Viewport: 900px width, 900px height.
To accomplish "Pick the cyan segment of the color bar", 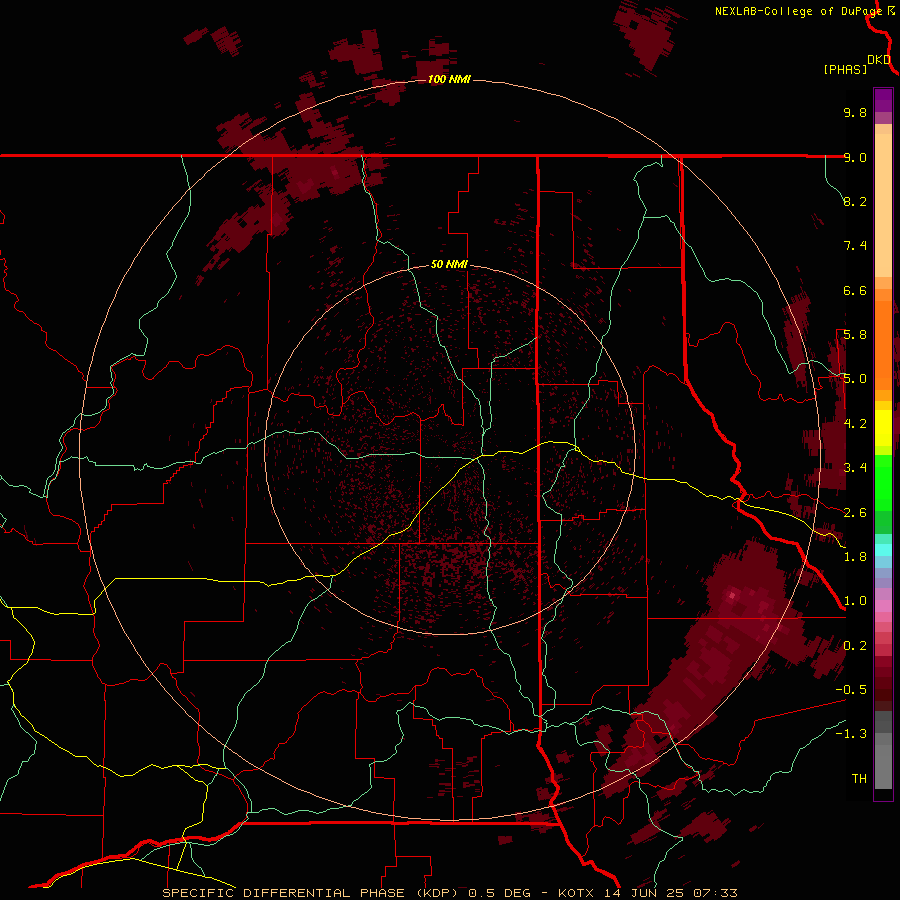I will coord(883,550).
